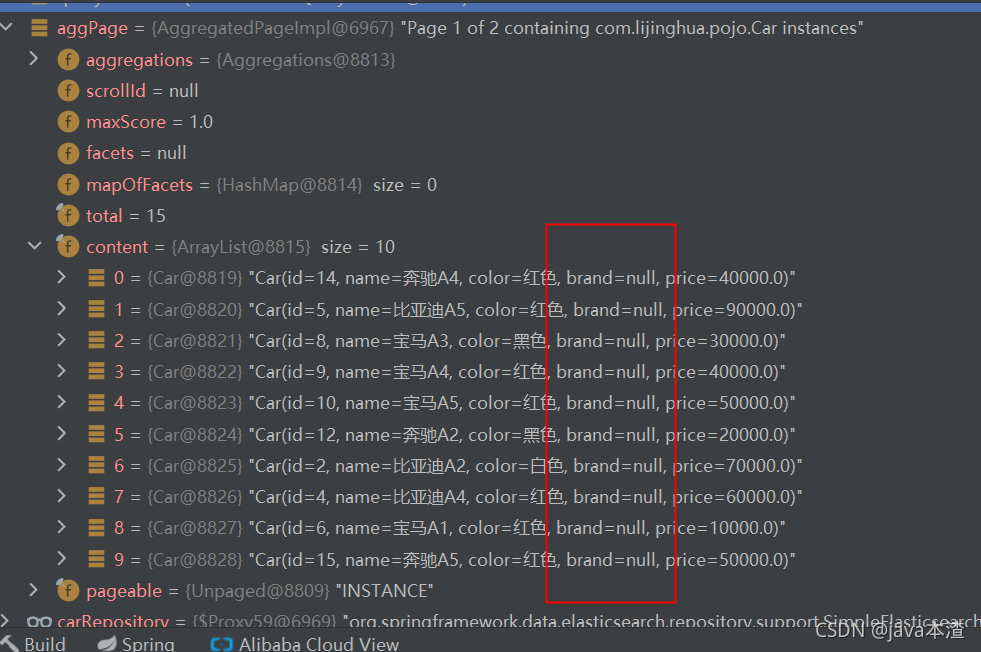Click the list element icon for index 4
This screenshot has height=652, width=981.
click(x=96, y=403)
